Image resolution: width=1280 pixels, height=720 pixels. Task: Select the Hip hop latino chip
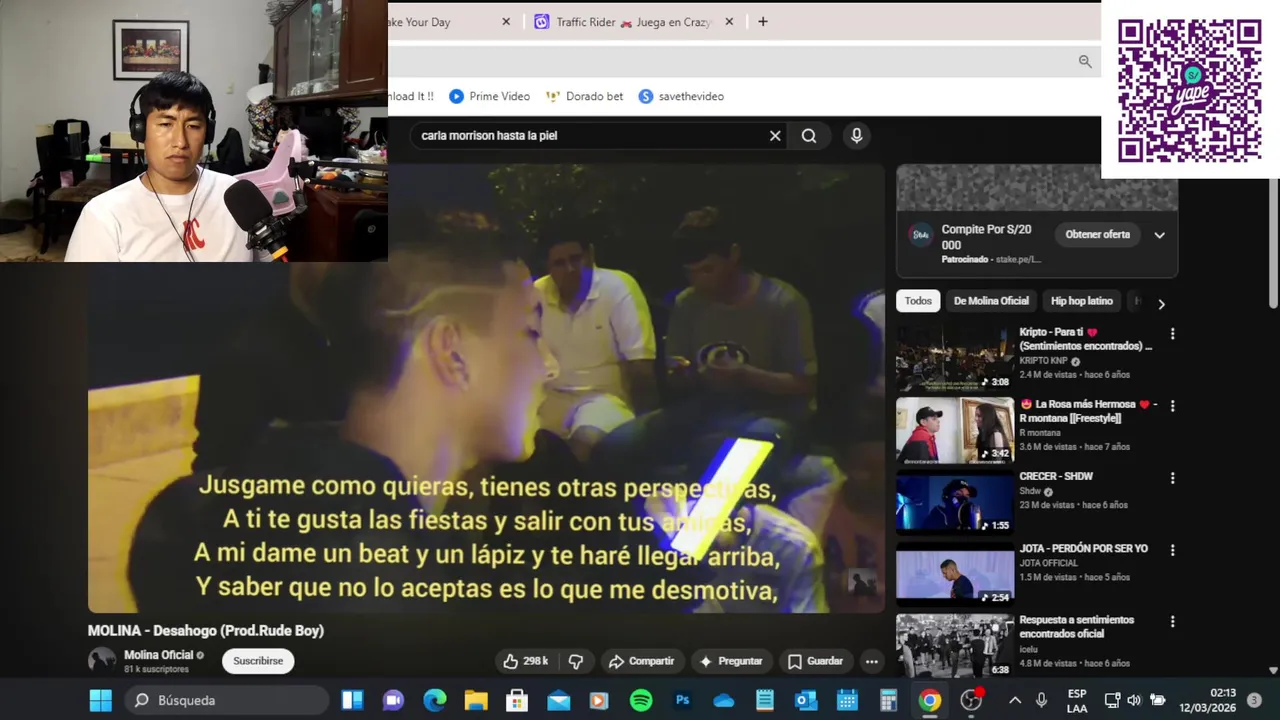1082,301
